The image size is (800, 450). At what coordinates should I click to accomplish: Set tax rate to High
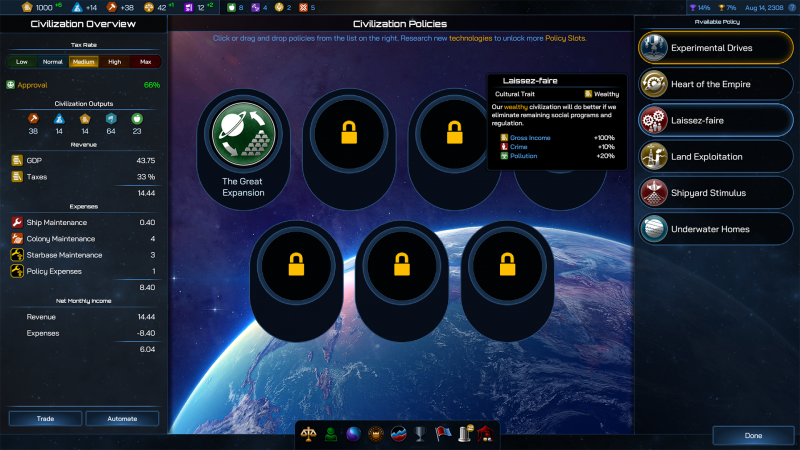click(x=114, y=62)
